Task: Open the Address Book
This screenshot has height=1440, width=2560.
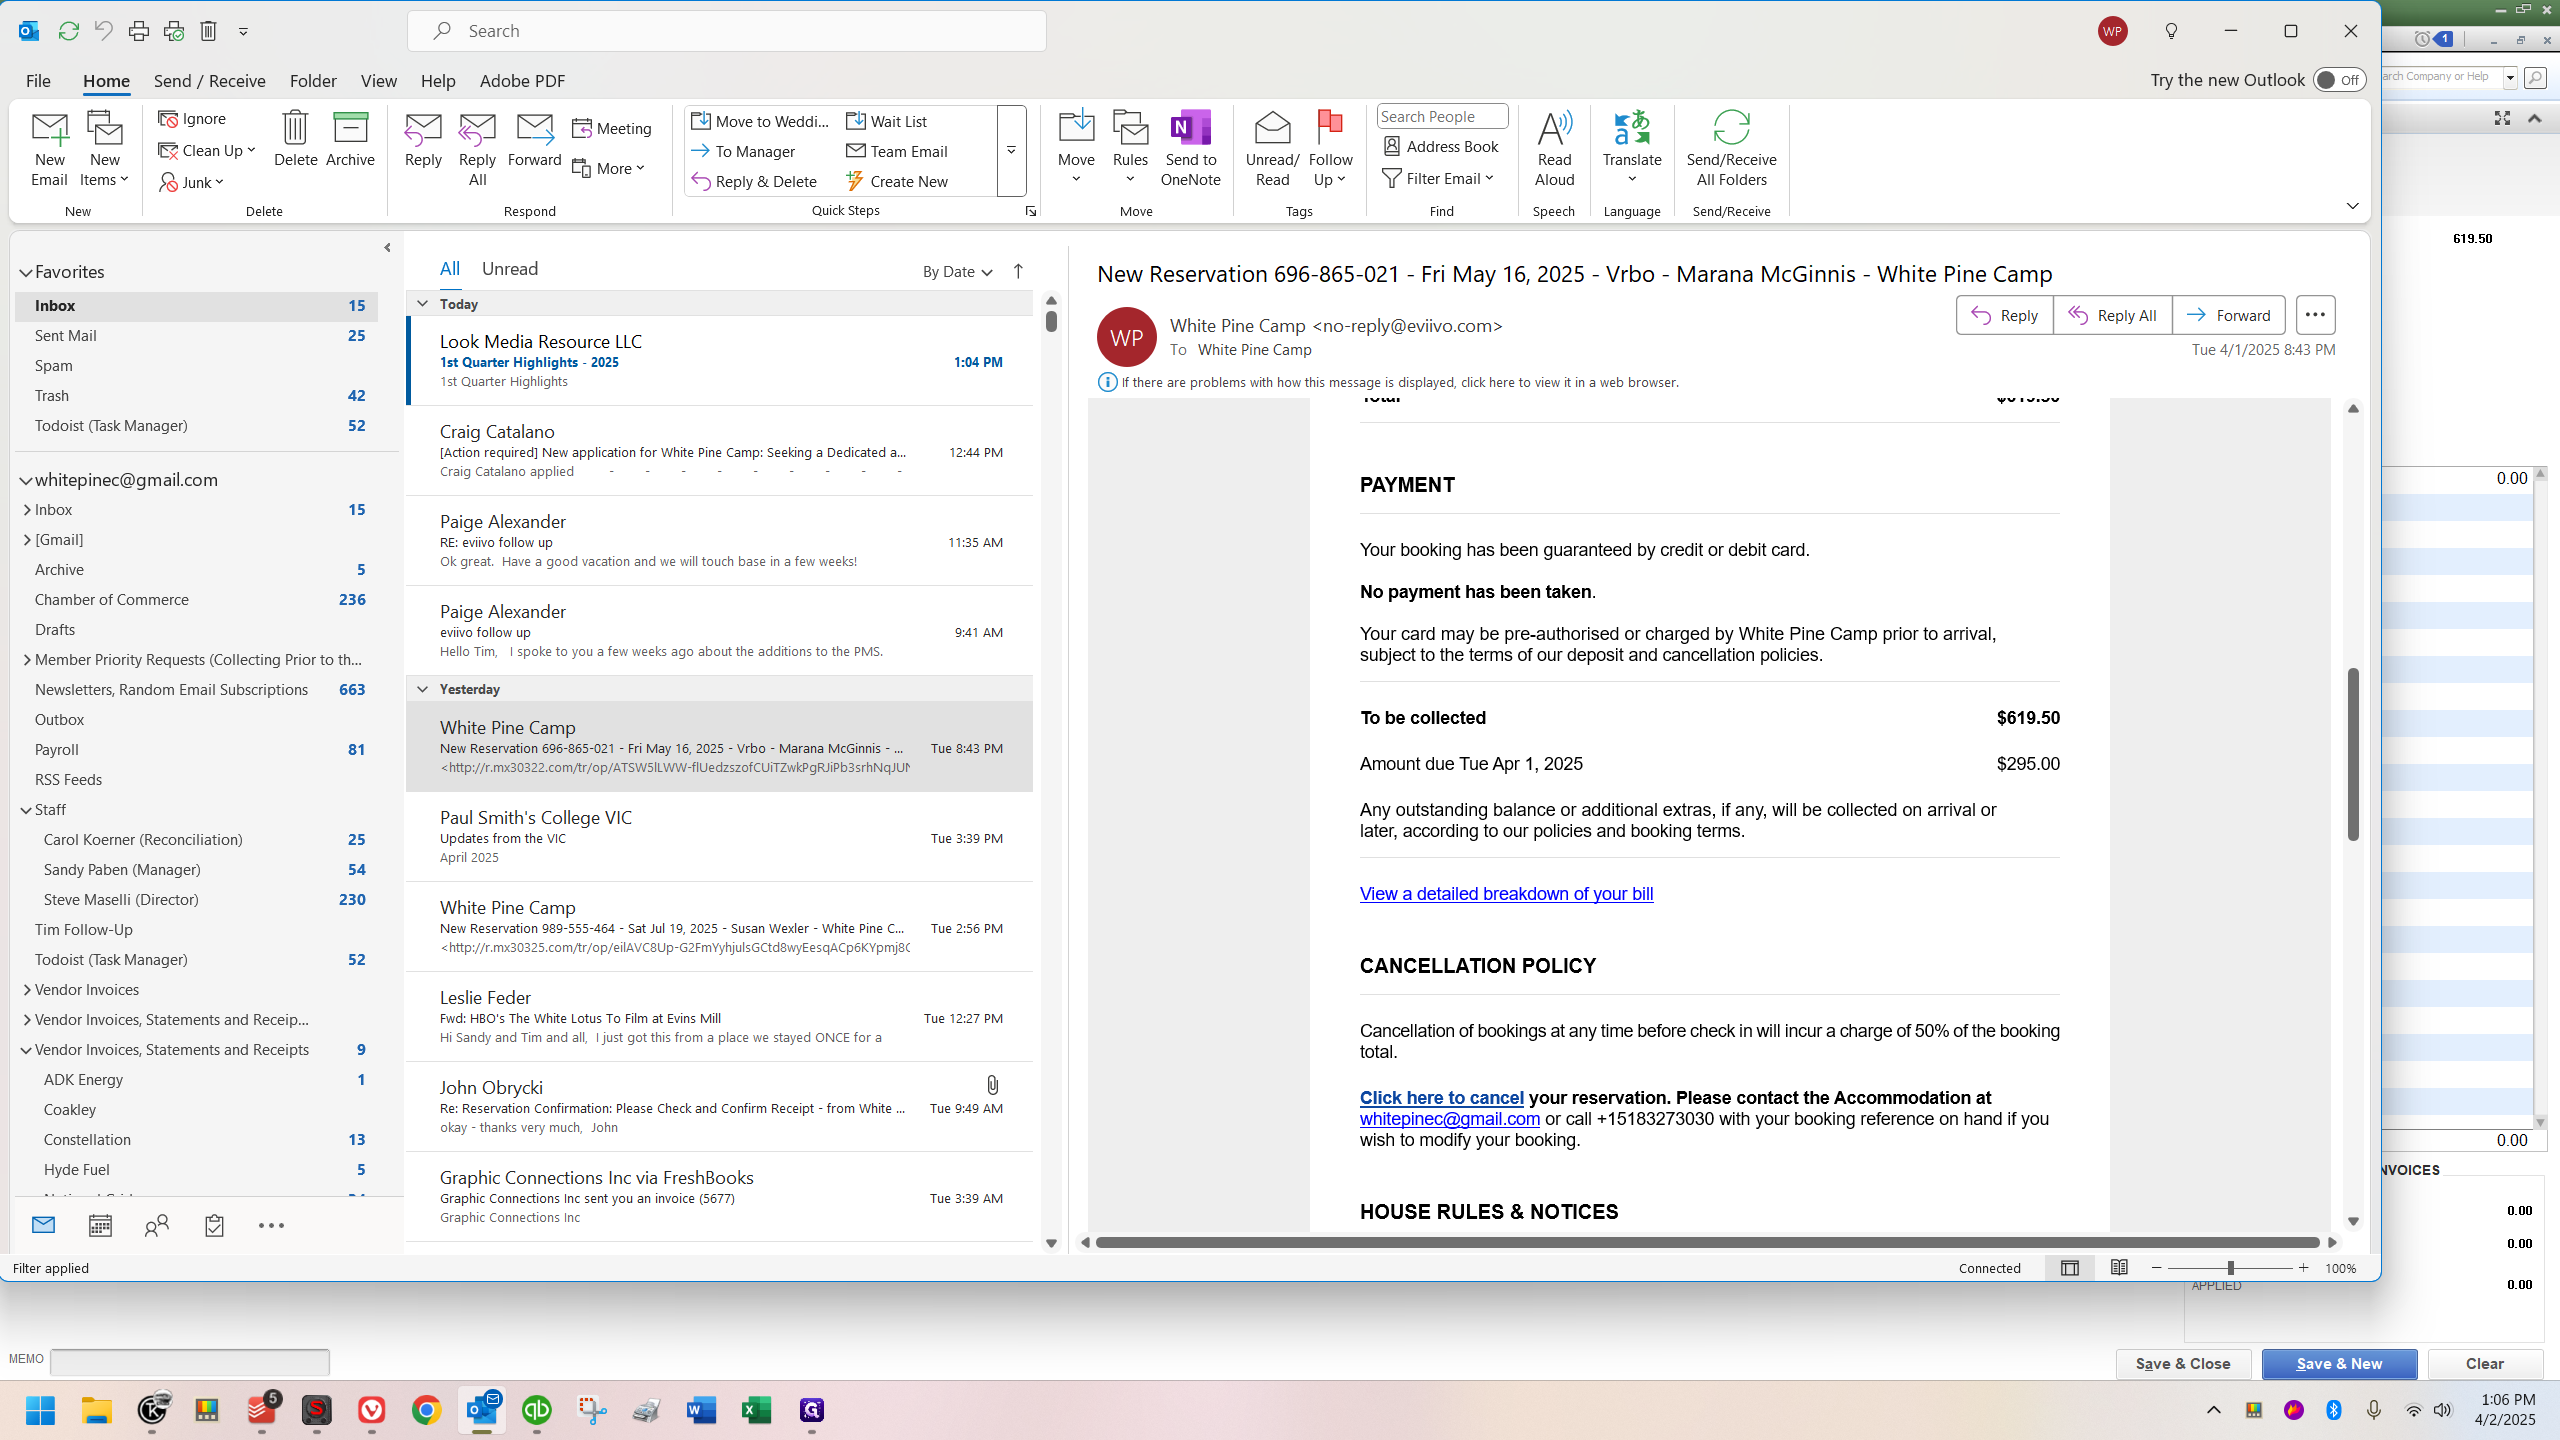Action: (1441, 146)
